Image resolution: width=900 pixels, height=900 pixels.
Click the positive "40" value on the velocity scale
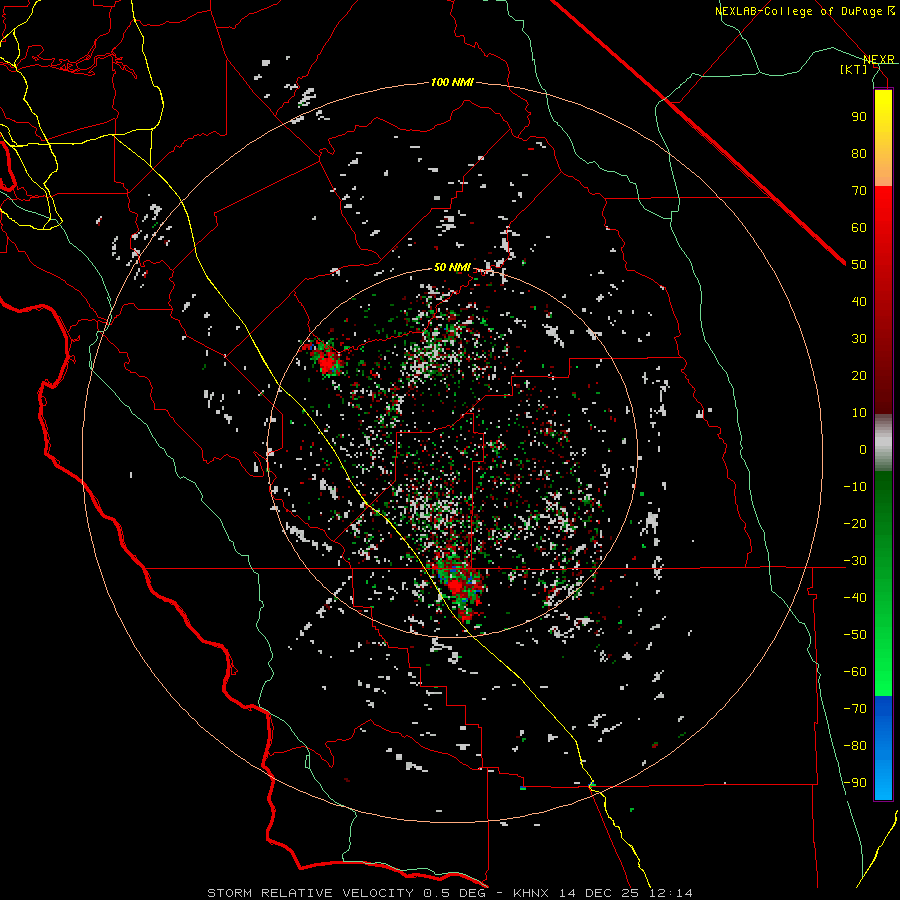coord(859,302)
